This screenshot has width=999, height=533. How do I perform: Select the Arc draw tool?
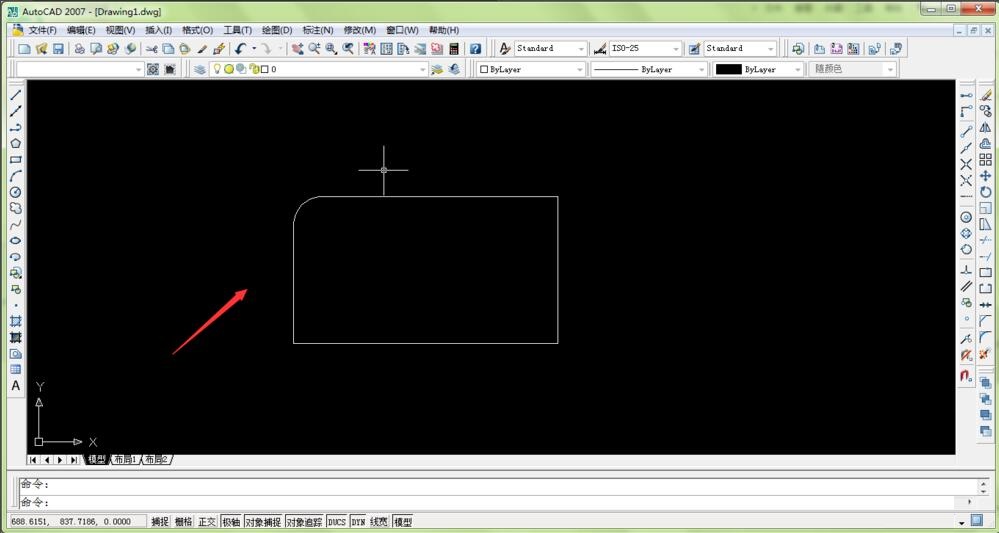coord(16,176)
